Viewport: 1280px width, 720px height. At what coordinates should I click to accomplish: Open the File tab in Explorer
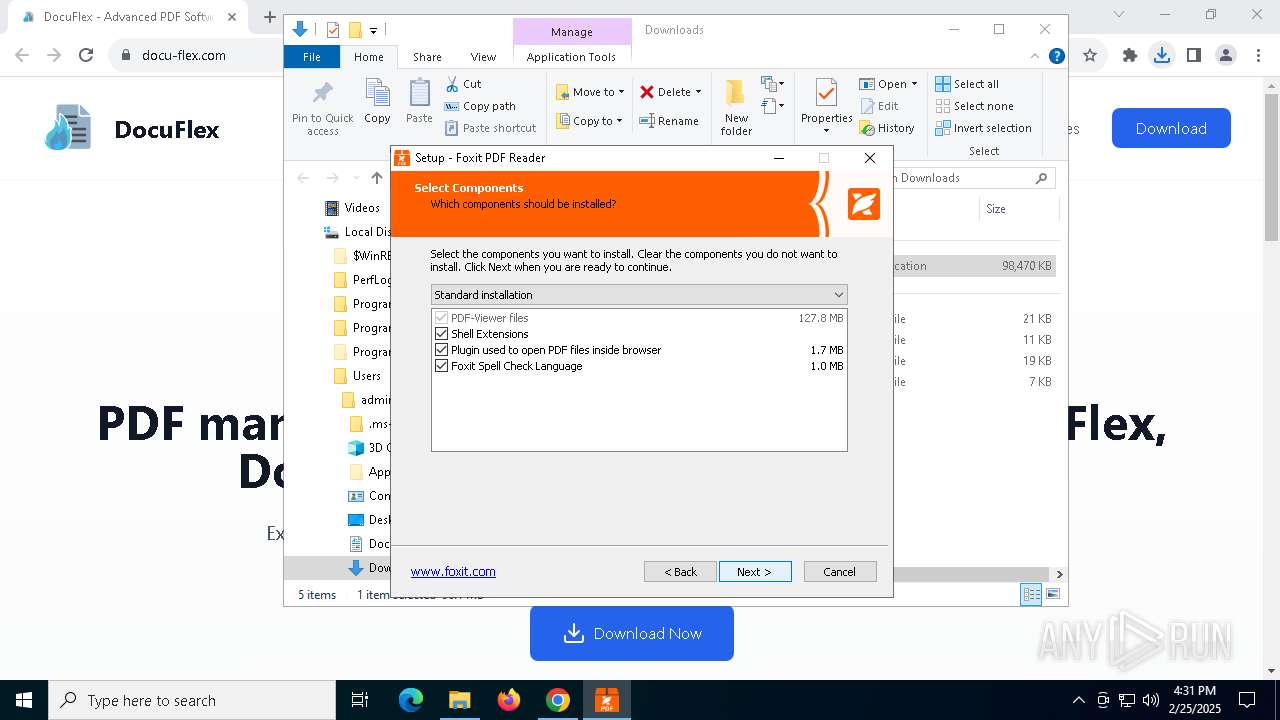(x=312, y=57)
